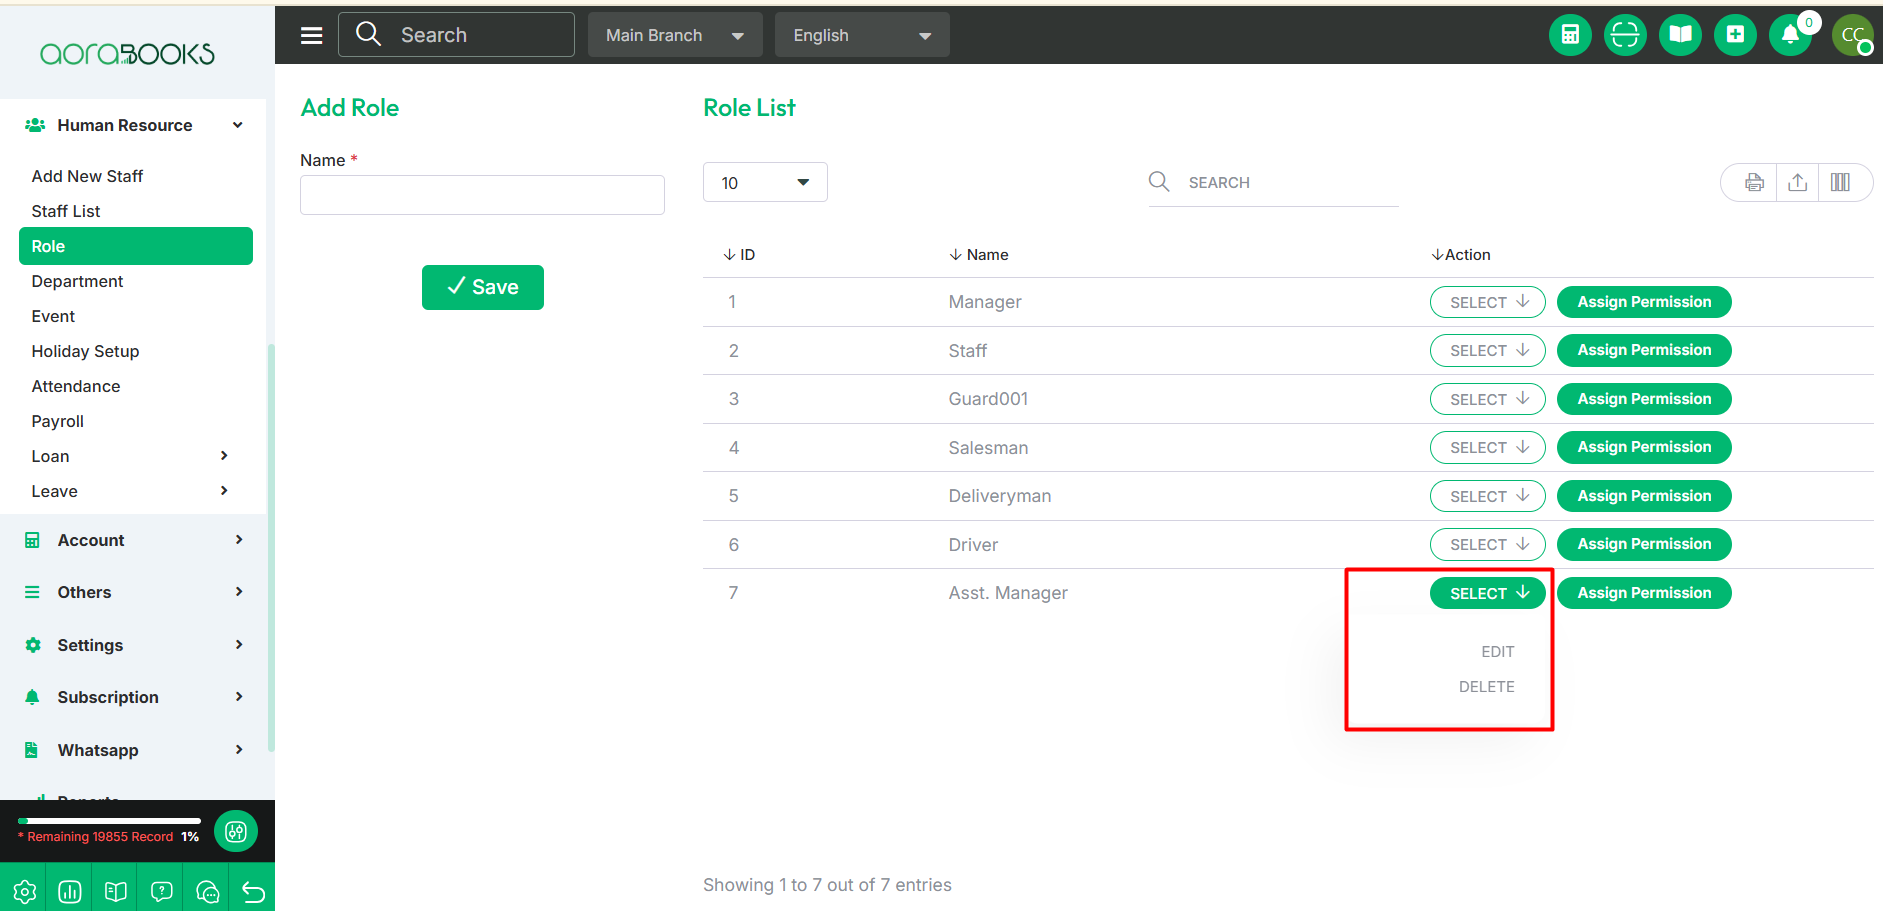Open Attendance in sidebar
The height and width of the screenshot is (911, 1883).
tap(76, 386)
